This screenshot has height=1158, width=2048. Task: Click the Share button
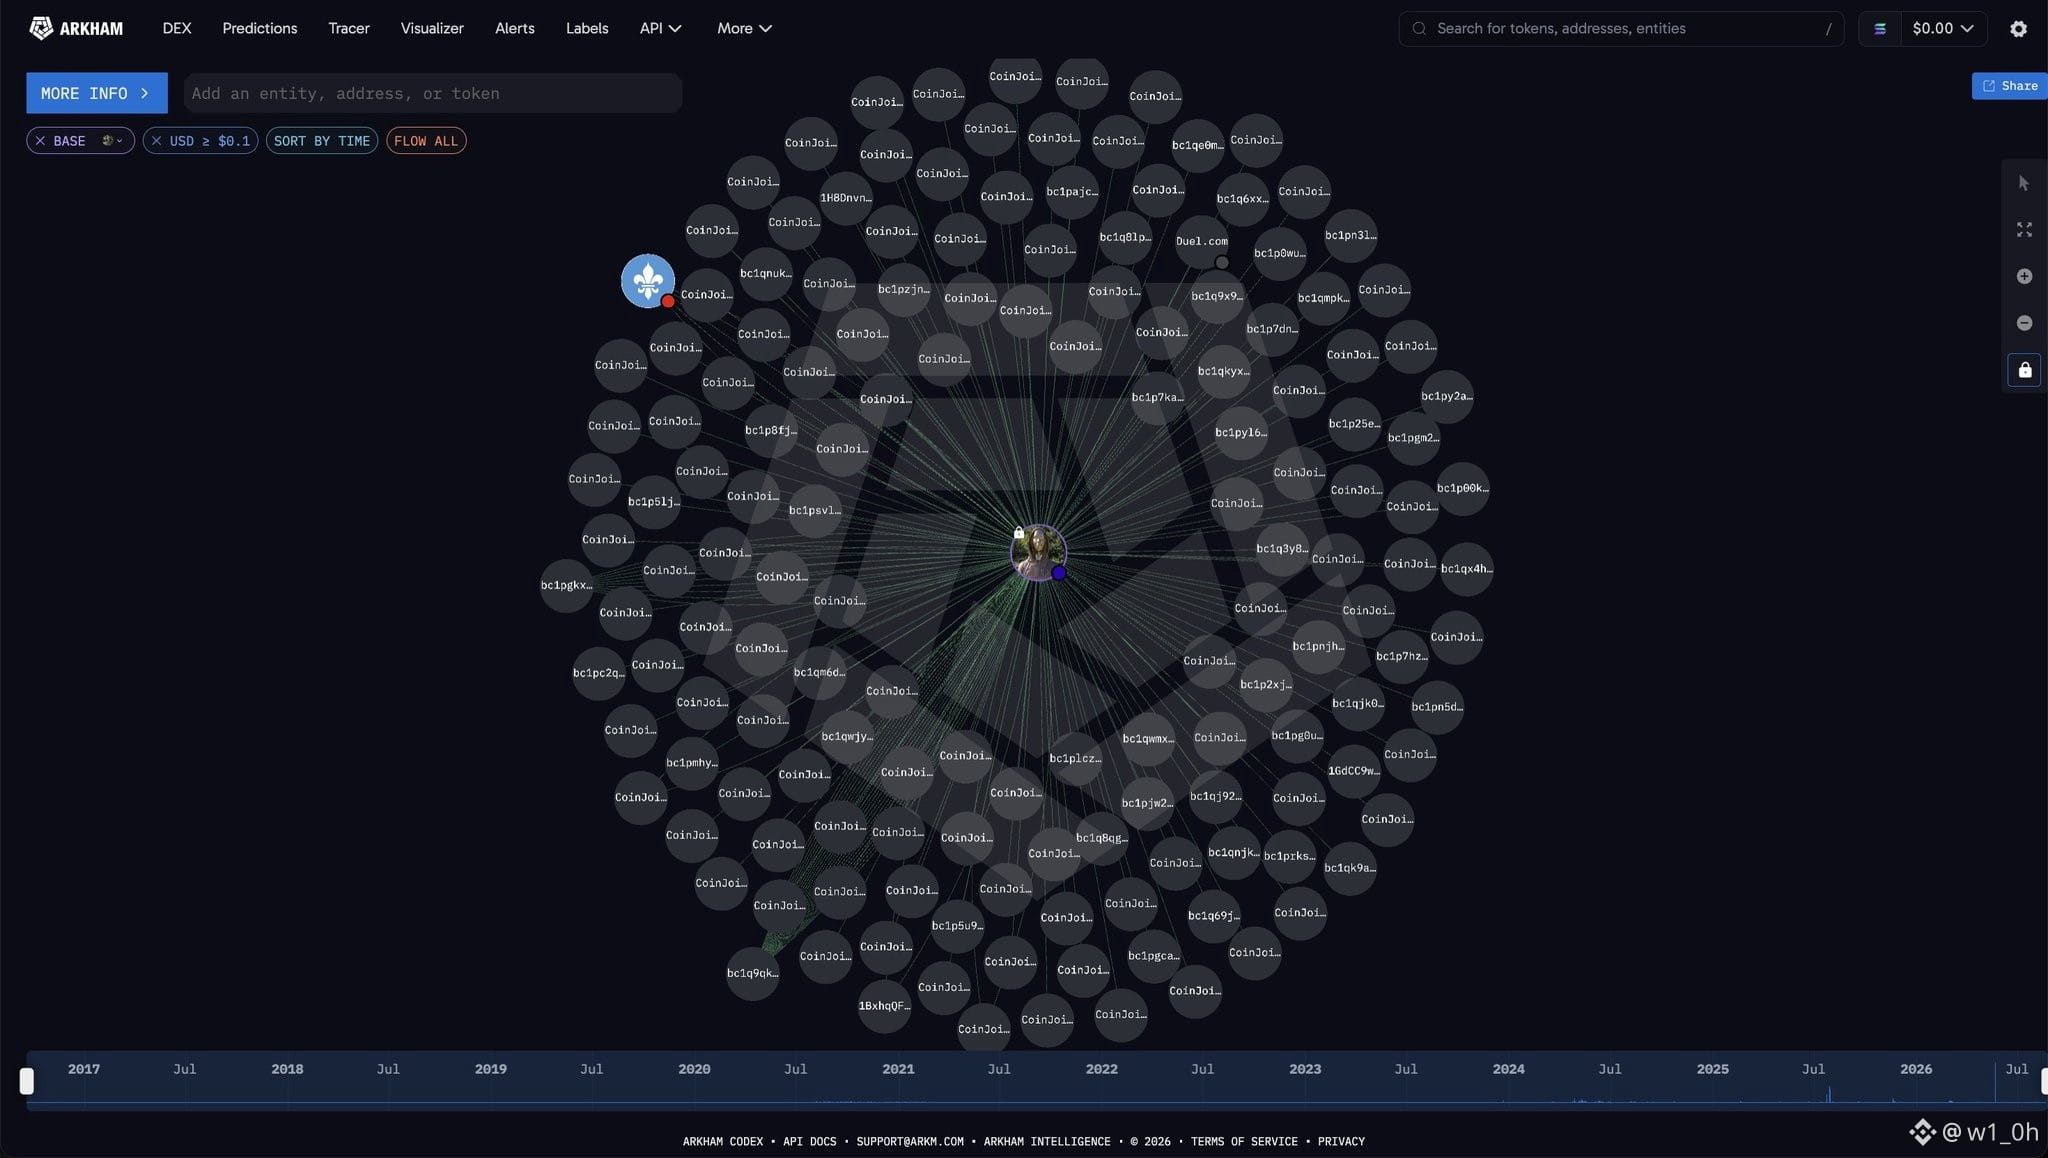point(2009,86)
